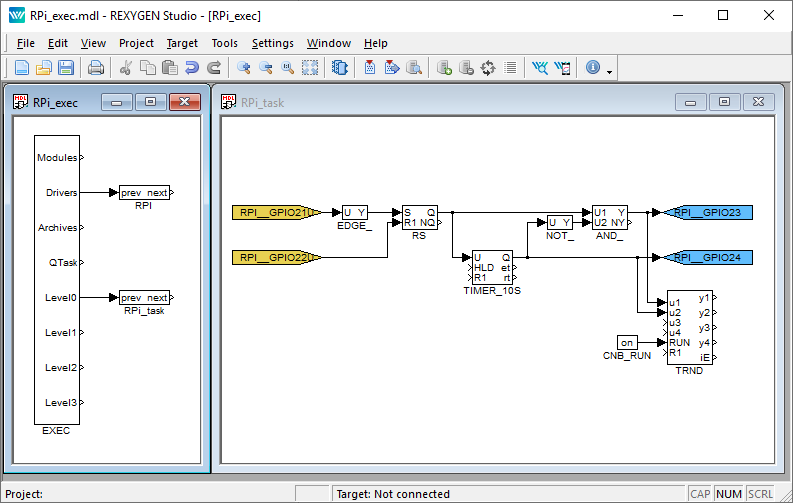
Task: Click the About info icon in toolbar
Action: (x=592, y=68)
